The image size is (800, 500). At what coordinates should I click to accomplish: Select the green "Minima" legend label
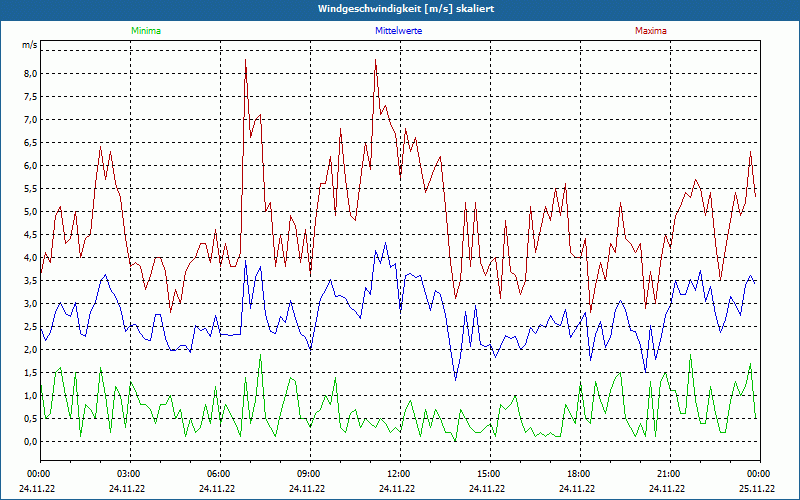coord(146,31)
